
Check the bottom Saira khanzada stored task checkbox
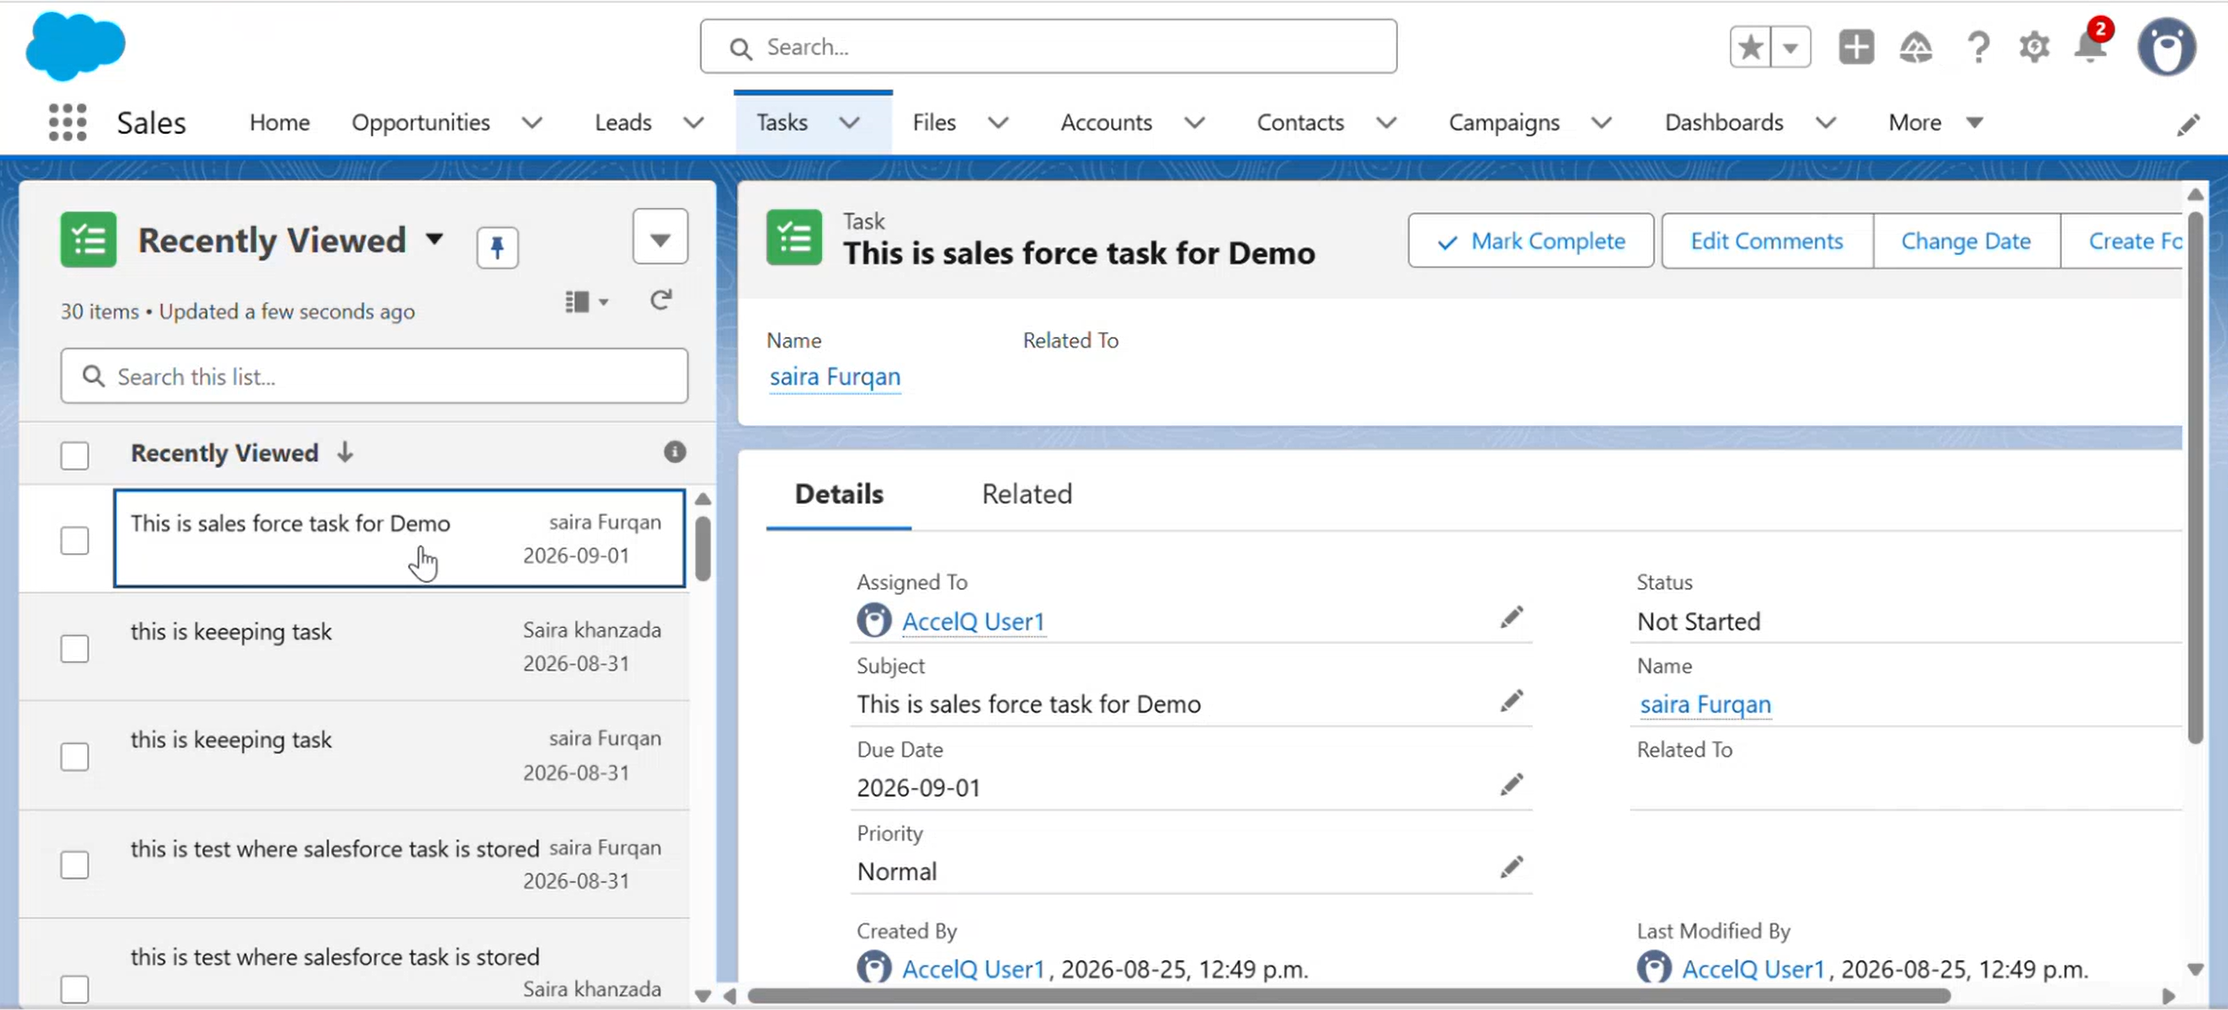(75, 988)
